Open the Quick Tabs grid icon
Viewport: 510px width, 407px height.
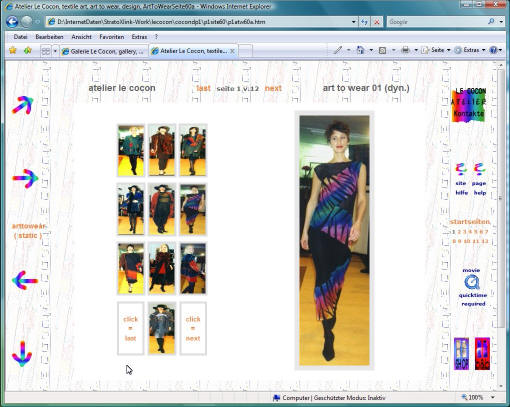(x=46, y=51)
